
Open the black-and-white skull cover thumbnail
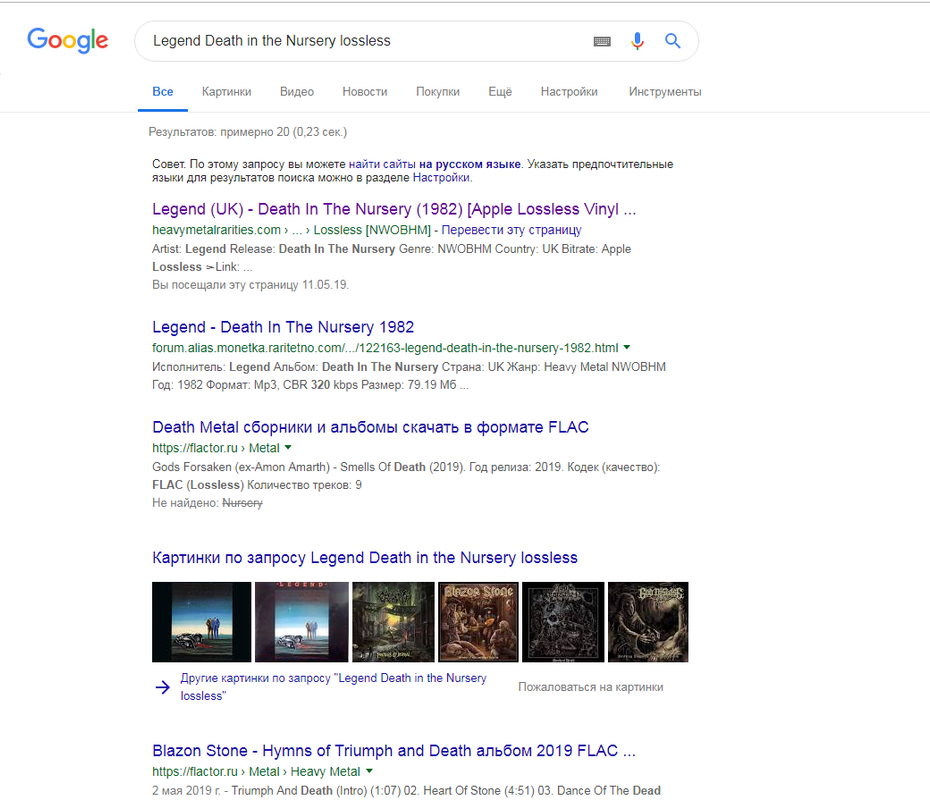point(563,622)
